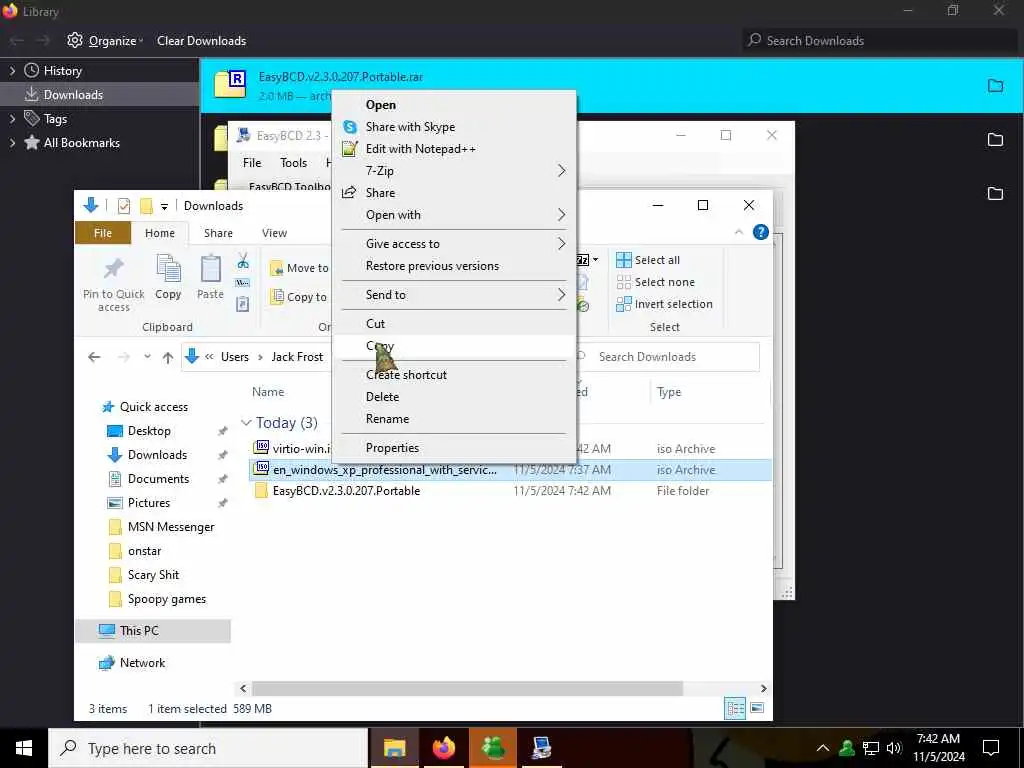Switch to Large icons view in status bar
Screen dimensions: 1024x768
pyautogui.click(x=757, y=708)
